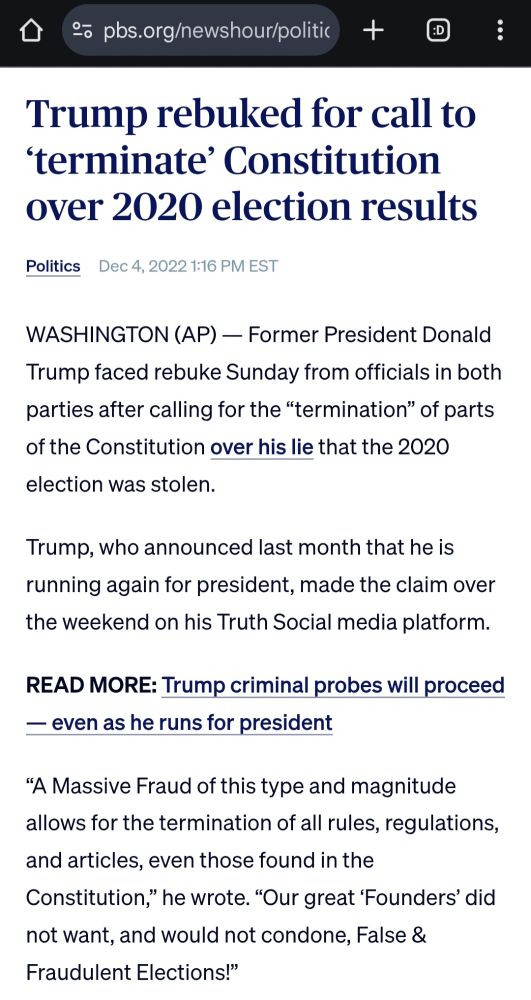Tap the browser home icon
The width and height of the screenshot is (531, 1000).
32,30
